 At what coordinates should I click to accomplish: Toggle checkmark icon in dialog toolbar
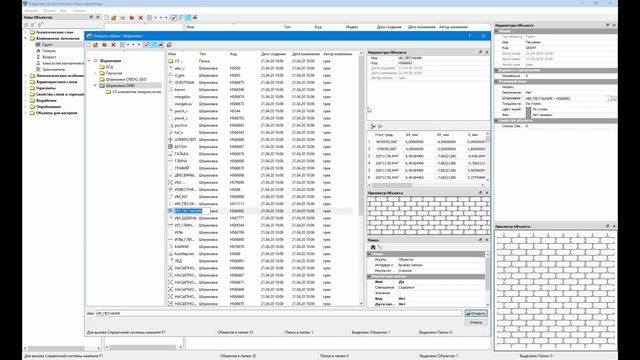146,45
